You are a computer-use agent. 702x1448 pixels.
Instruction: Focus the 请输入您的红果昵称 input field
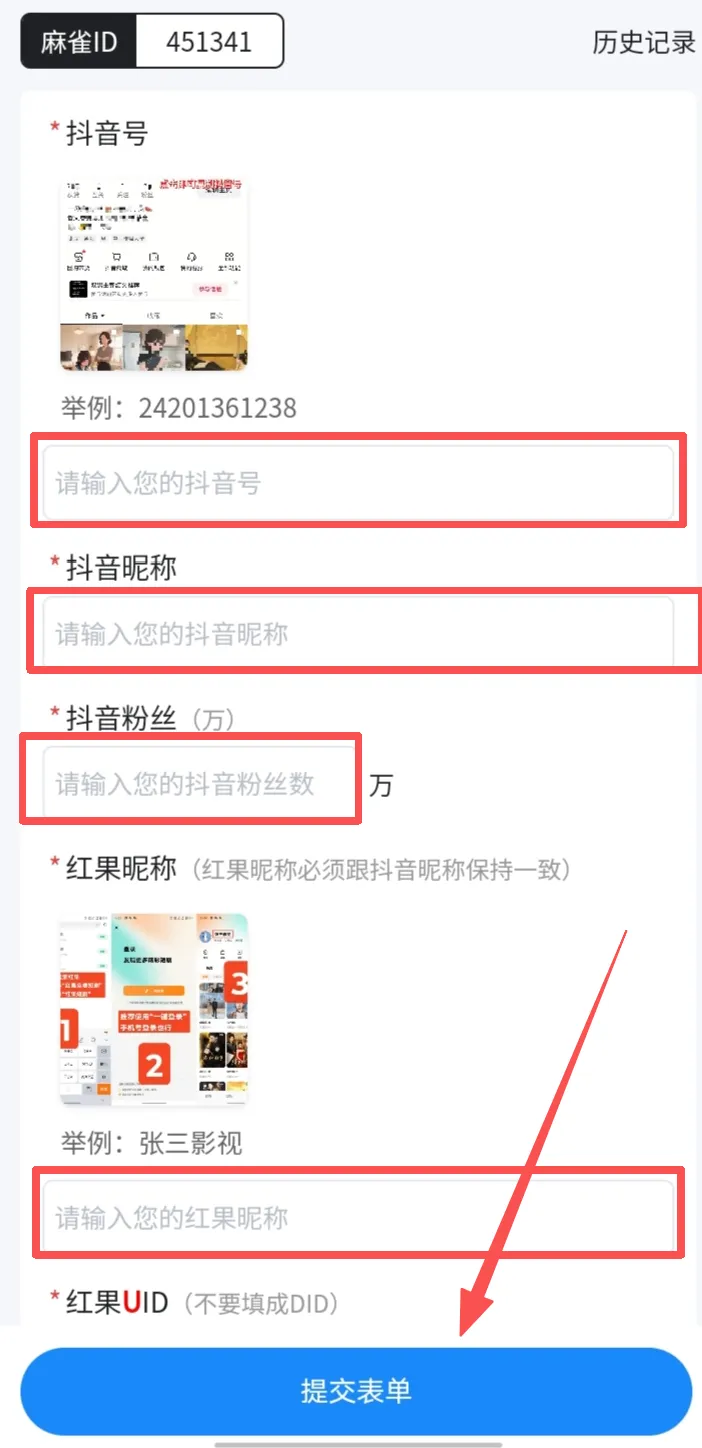point(358,1217)
